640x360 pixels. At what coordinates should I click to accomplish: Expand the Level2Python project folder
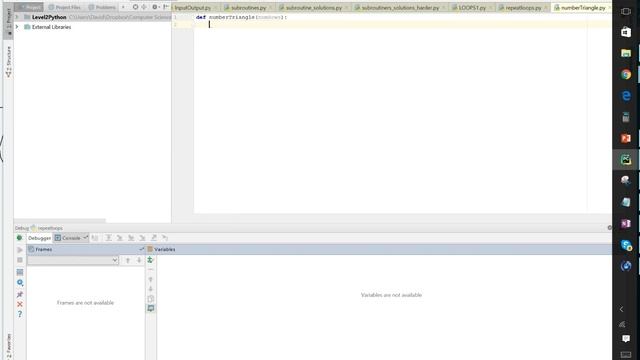pos(17,17)
